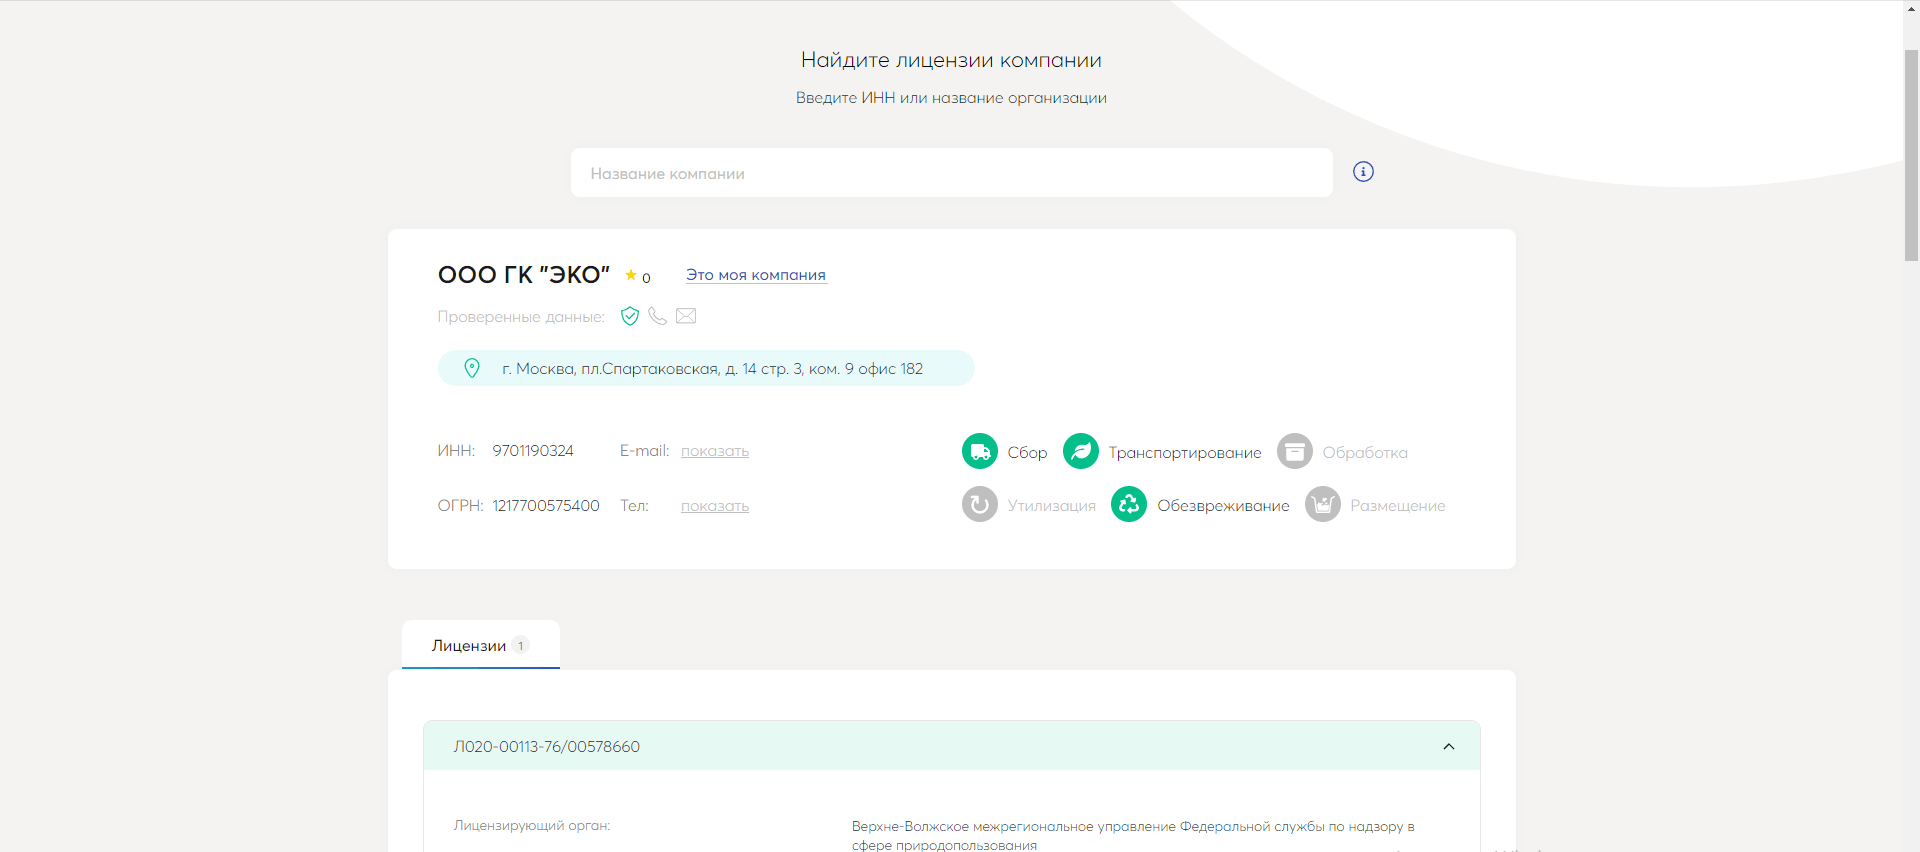Click the Размещение basket icon
1920x852 pixels.
click(x=1323, y=504)
